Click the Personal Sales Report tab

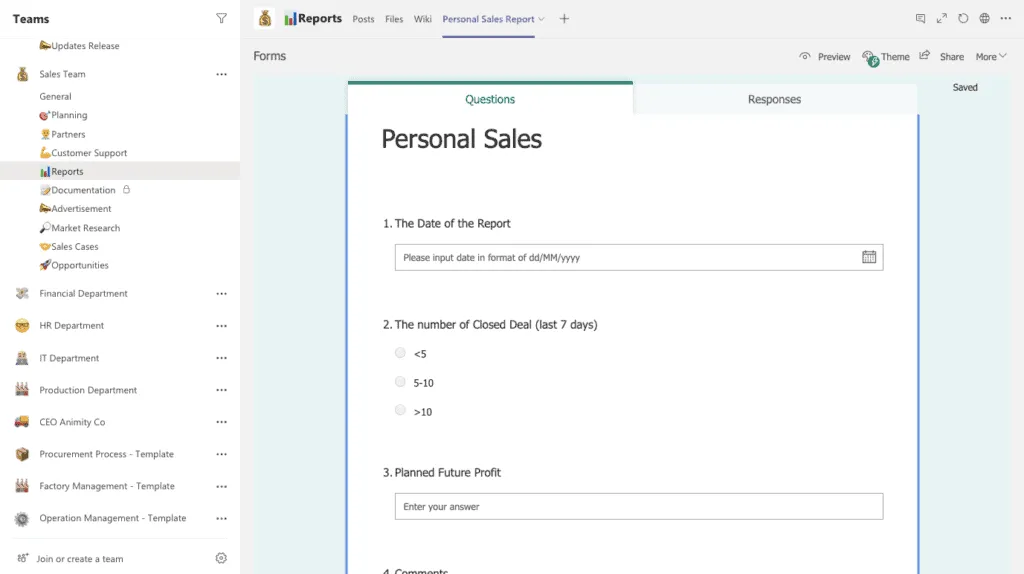[488, 19]
